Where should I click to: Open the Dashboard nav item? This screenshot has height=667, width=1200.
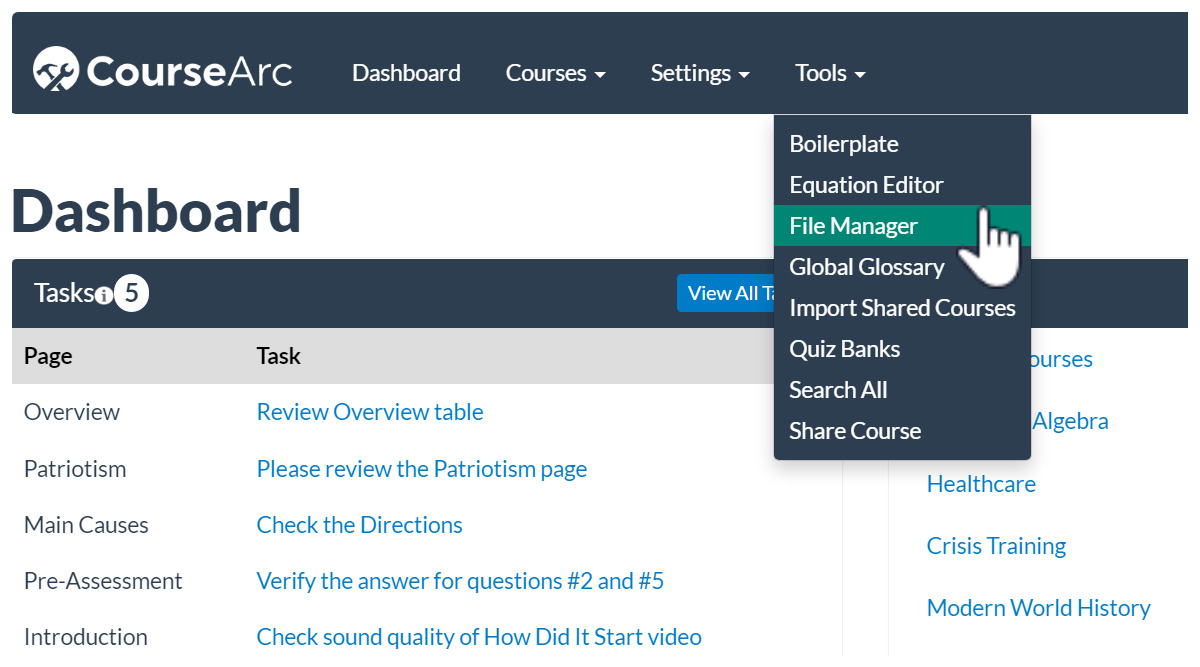pos(406,73)
